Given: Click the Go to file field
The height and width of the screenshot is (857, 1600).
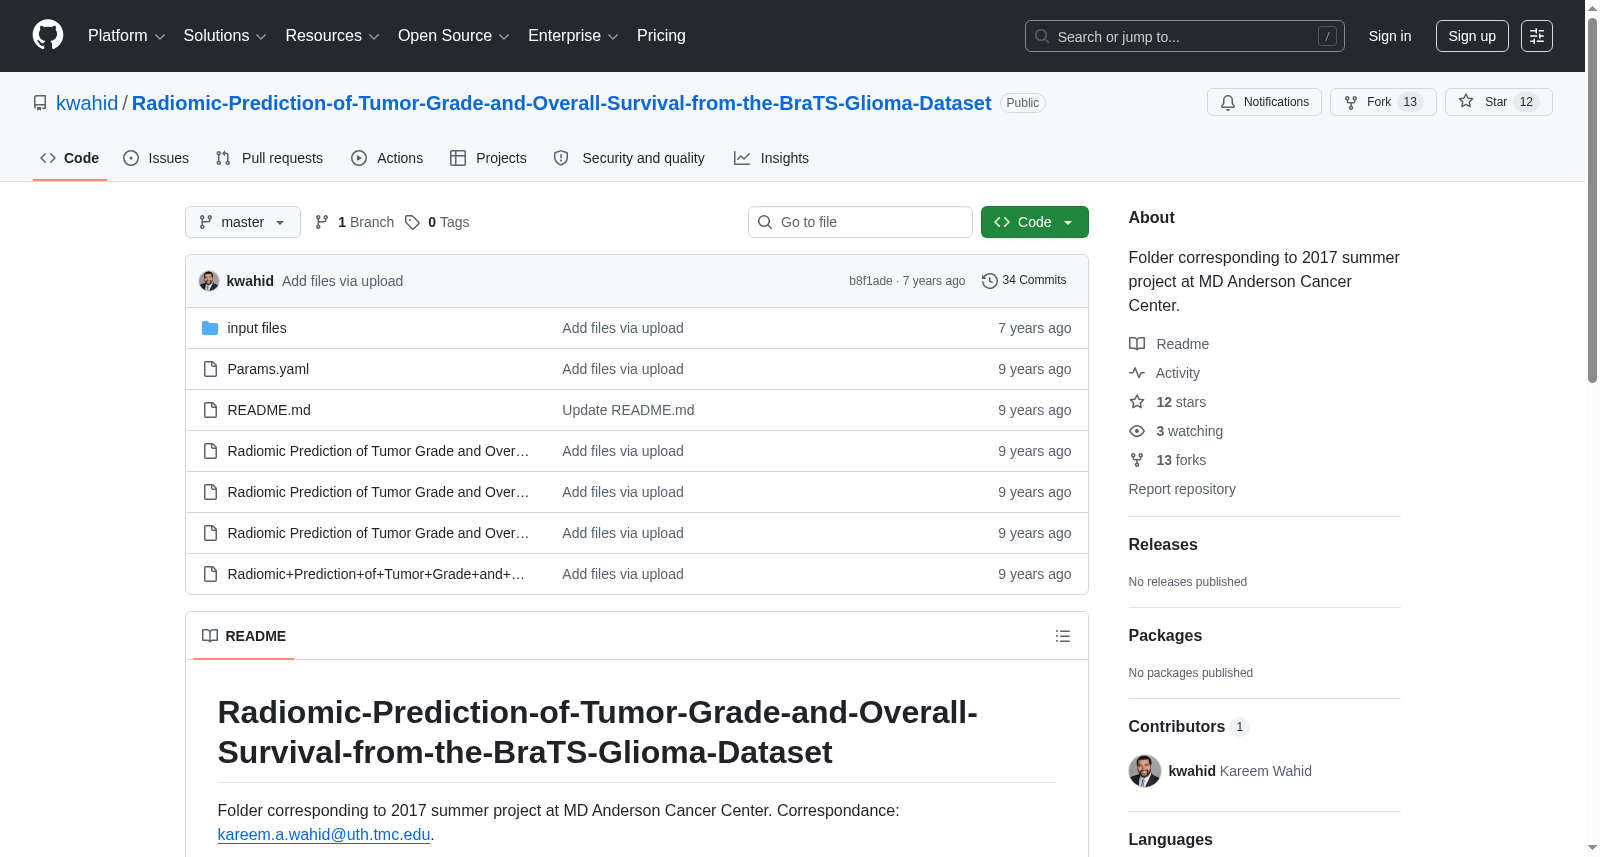Looking at the screenshot, I should click(860, 222).
